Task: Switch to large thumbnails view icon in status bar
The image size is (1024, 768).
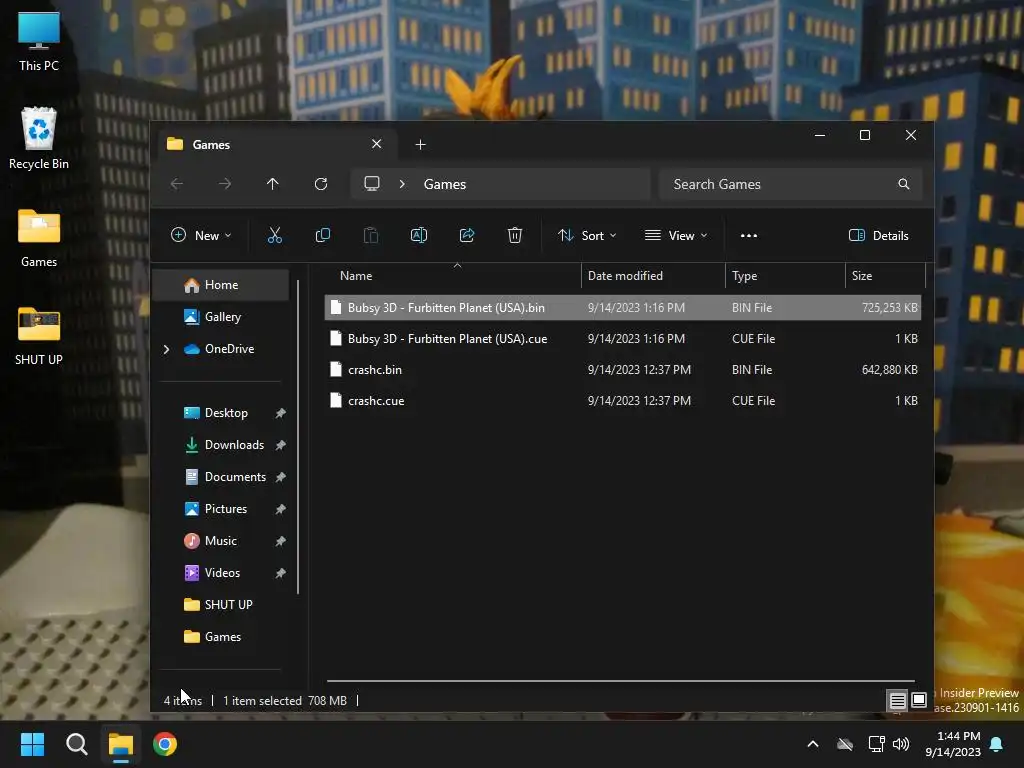Action: click(x=919, y=701)
